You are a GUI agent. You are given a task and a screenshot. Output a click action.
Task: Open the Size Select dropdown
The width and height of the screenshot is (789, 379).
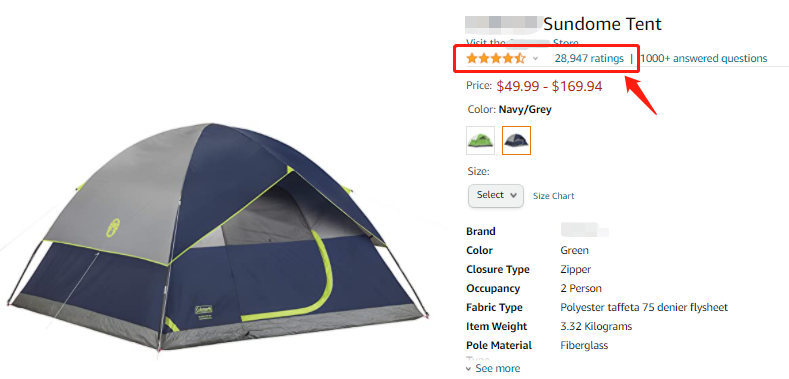496,195
